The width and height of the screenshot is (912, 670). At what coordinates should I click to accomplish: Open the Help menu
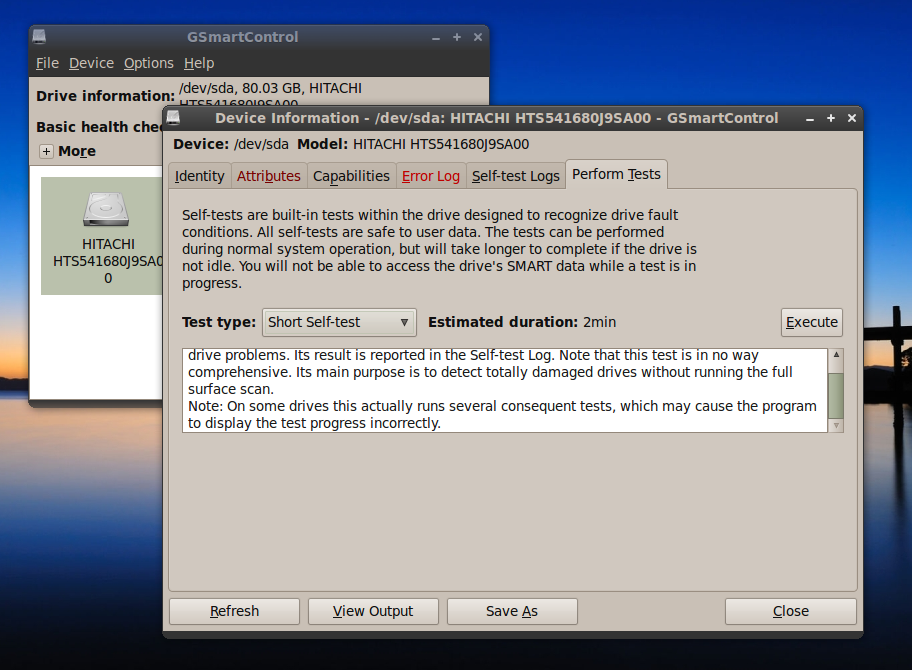[x=198, y=63]
